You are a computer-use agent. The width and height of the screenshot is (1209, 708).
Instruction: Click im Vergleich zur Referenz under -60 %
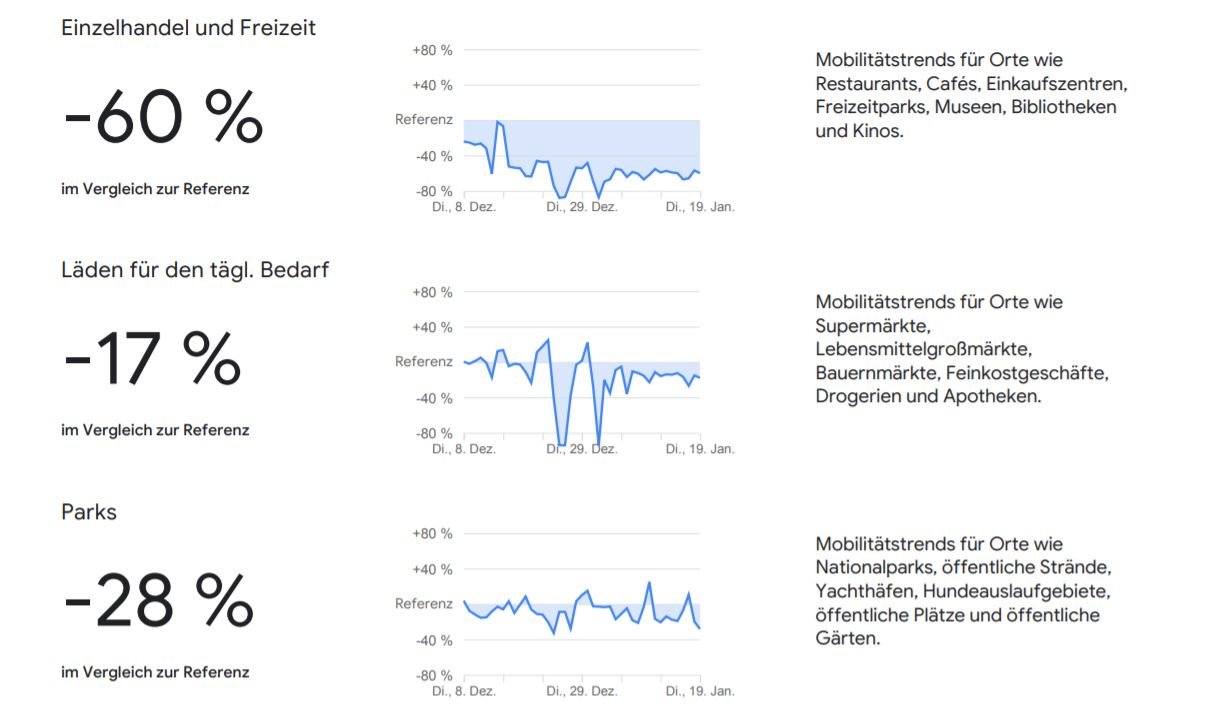[155, 189]
